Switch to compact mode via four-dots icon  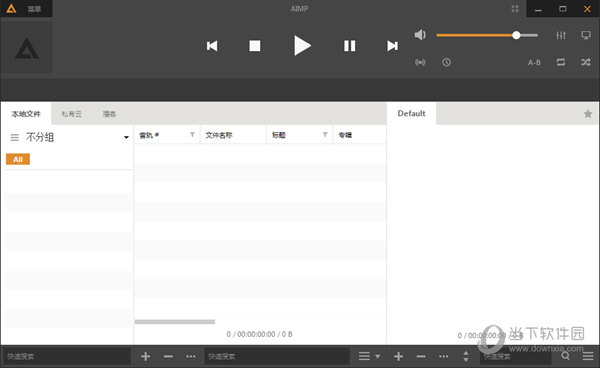[x=515, y=9]
